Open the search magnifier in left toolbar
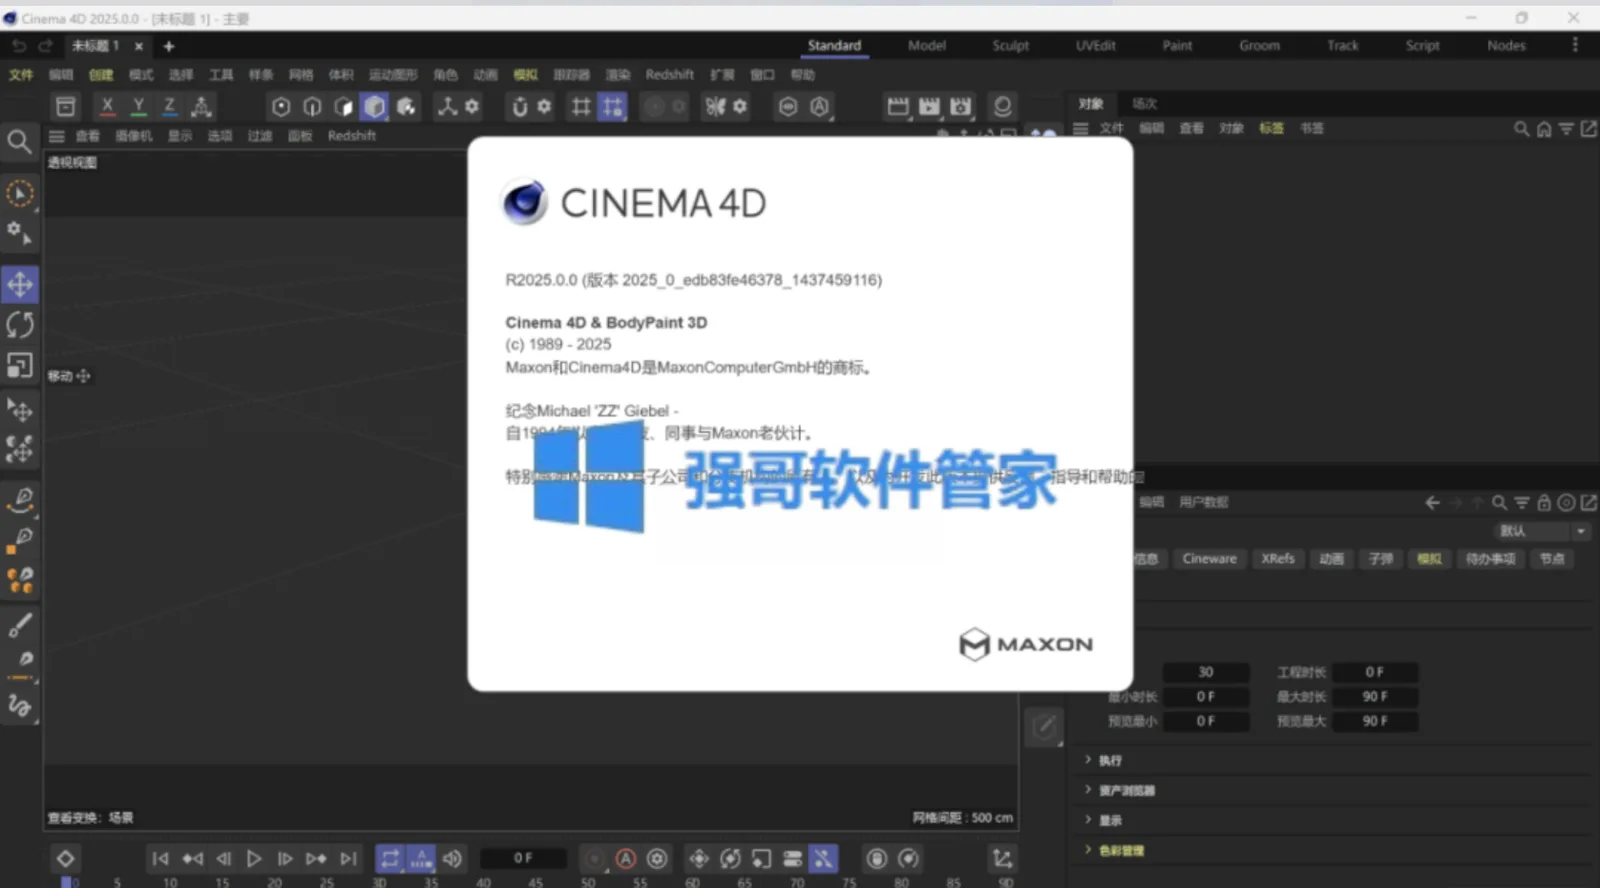The height and width of the screenshot is (888, 1600). [x=19, y=142]
